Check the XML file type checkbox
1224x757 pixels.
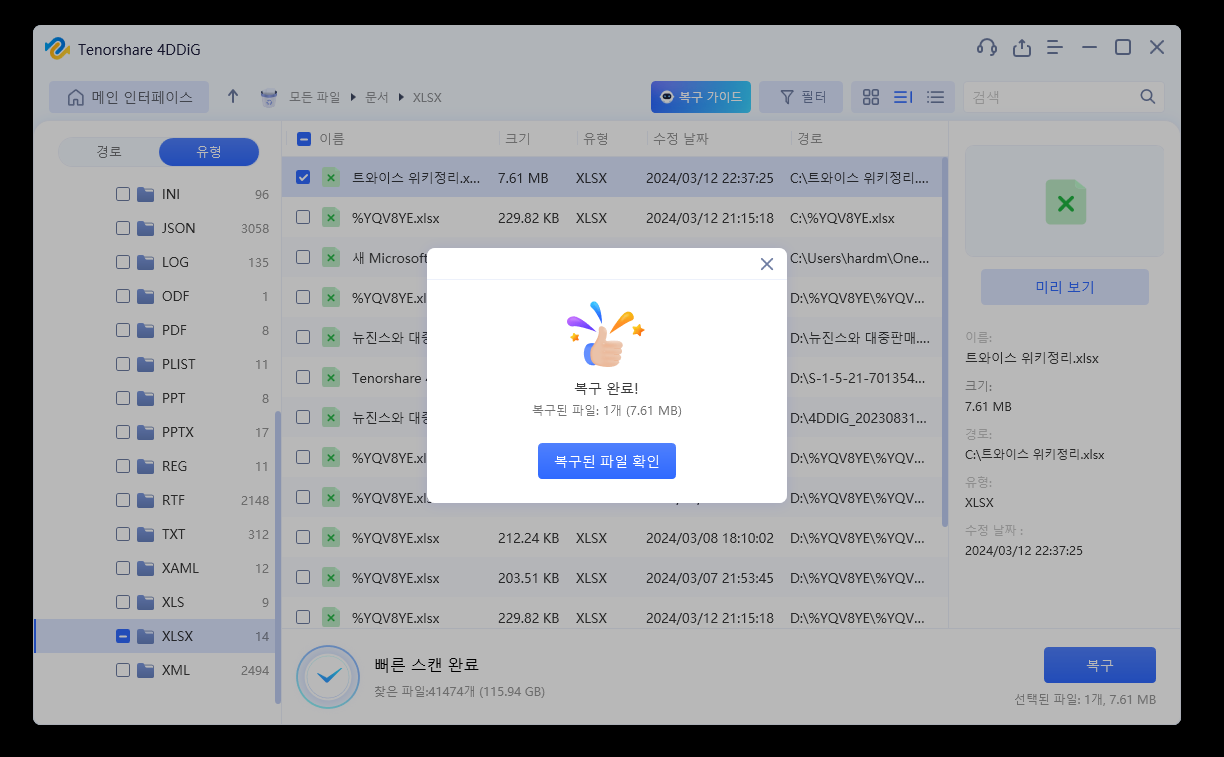[123, 670]
